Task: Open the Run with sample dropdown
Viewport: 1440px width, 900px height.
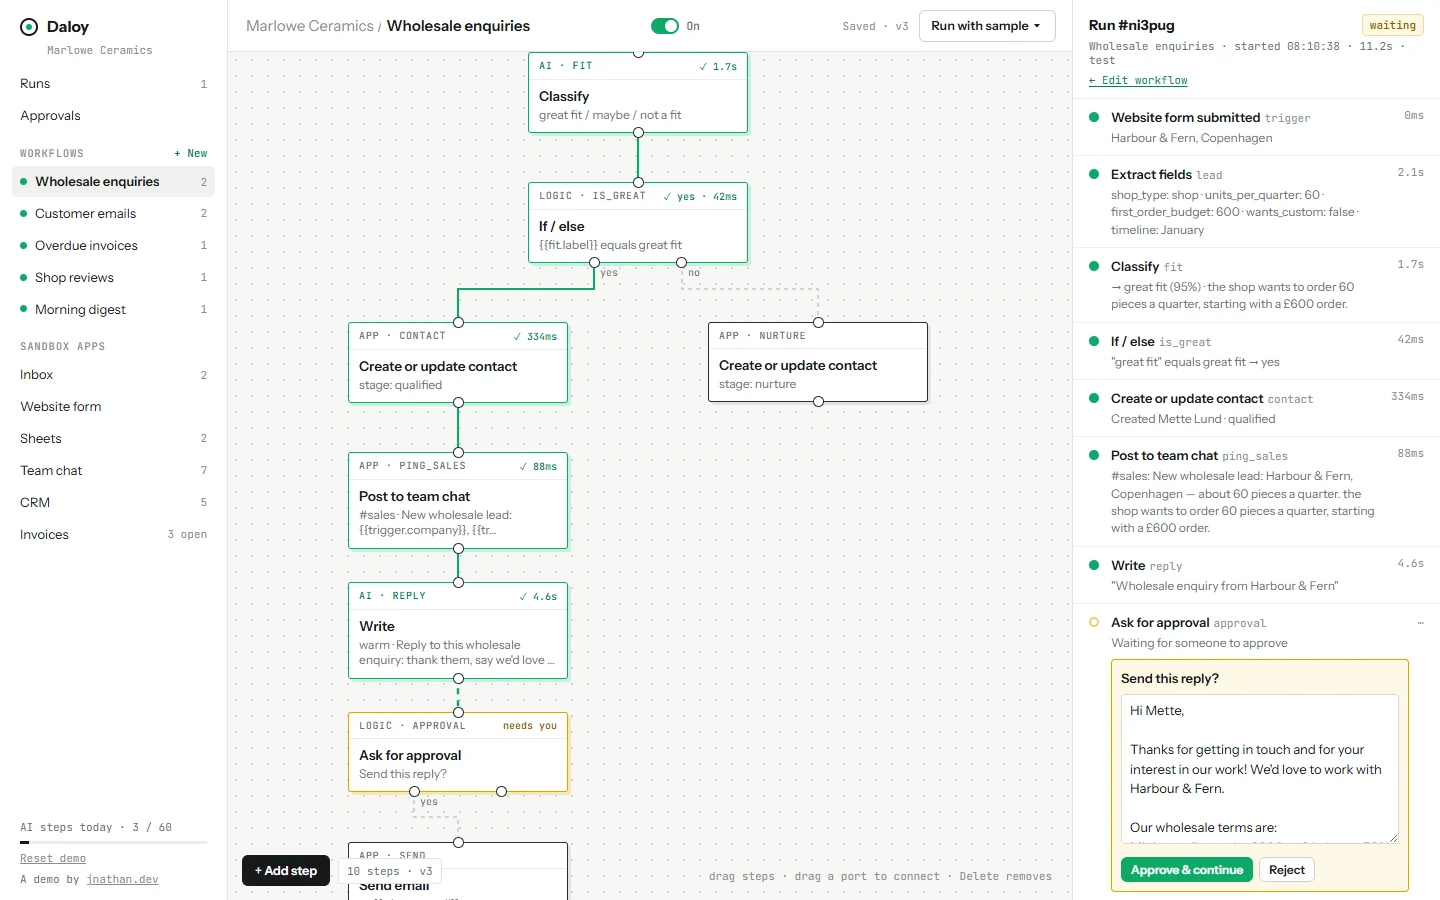Action: pos(987,26)
